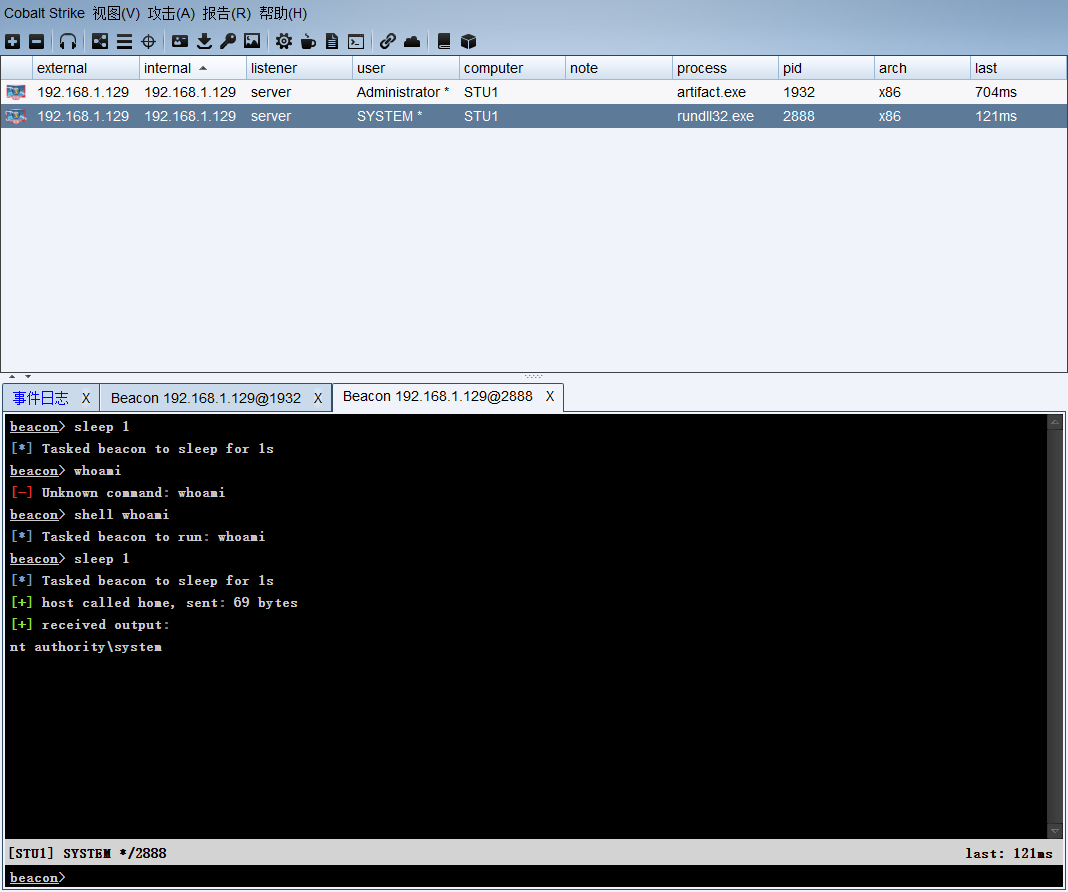Switch to the Beacon 192.168.1.129@1932 tab
Screen dimensions: 1068x892
(206, 398)
